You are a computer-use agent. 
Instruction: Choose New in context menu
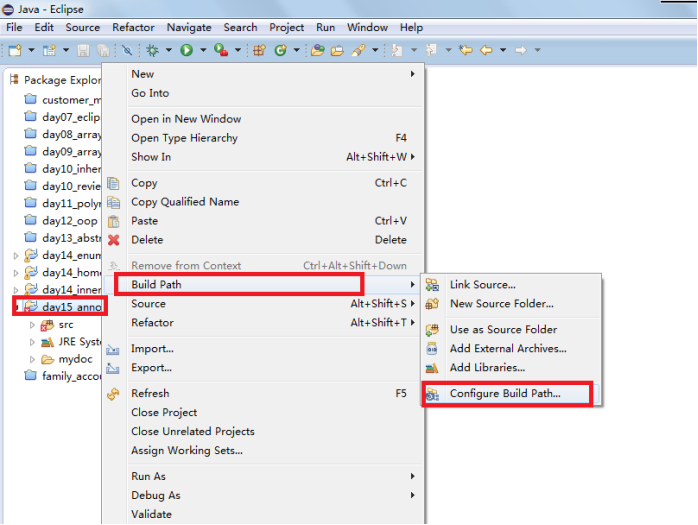[x=263, y=74]
